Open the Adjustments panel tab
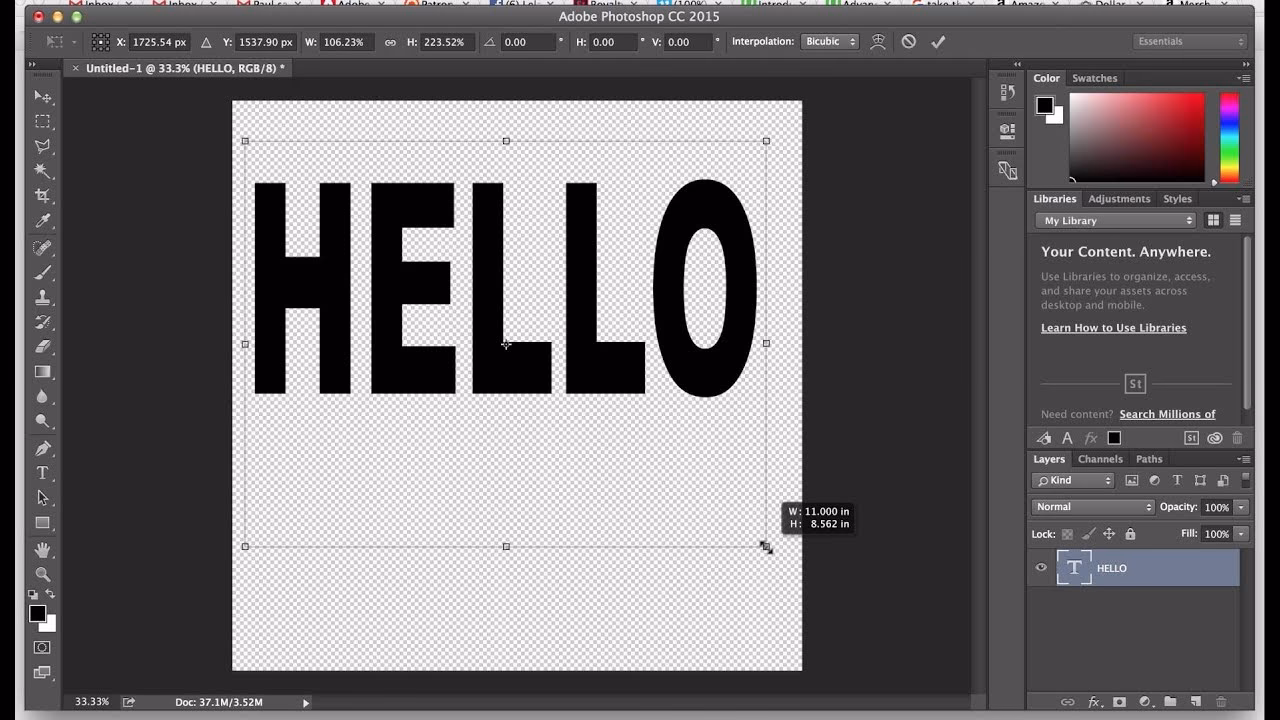This screenshot has height=720, width=1280. click(1119, 198)
